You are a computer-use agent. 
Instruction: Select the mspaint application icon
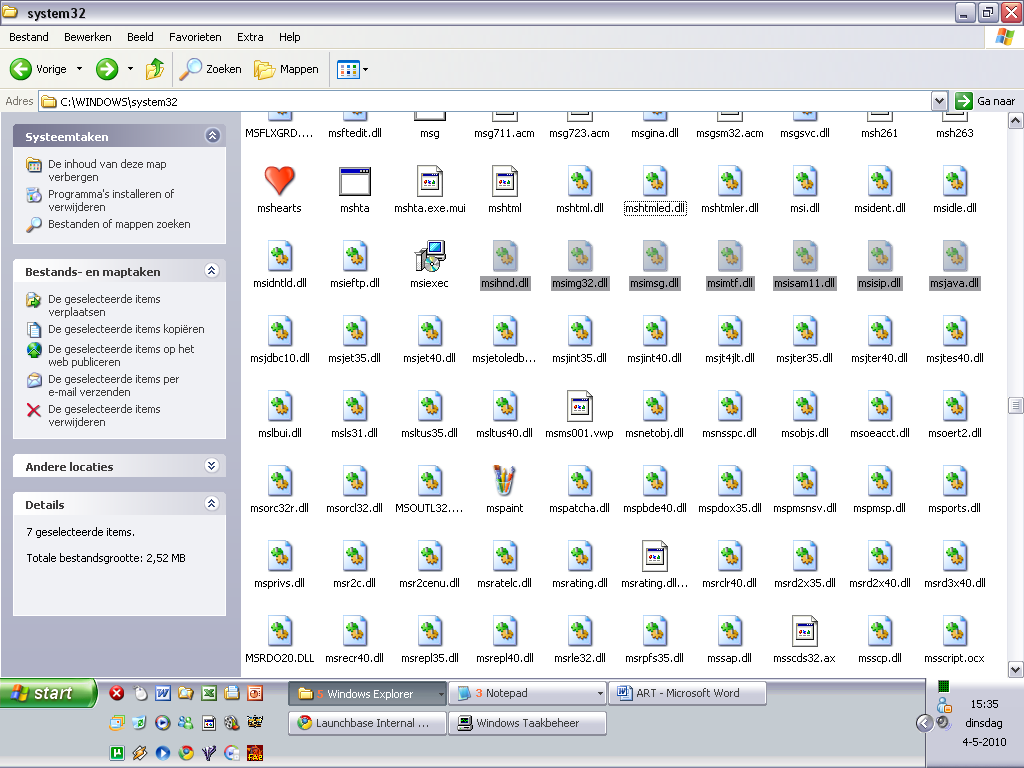[x=504, y=482]
